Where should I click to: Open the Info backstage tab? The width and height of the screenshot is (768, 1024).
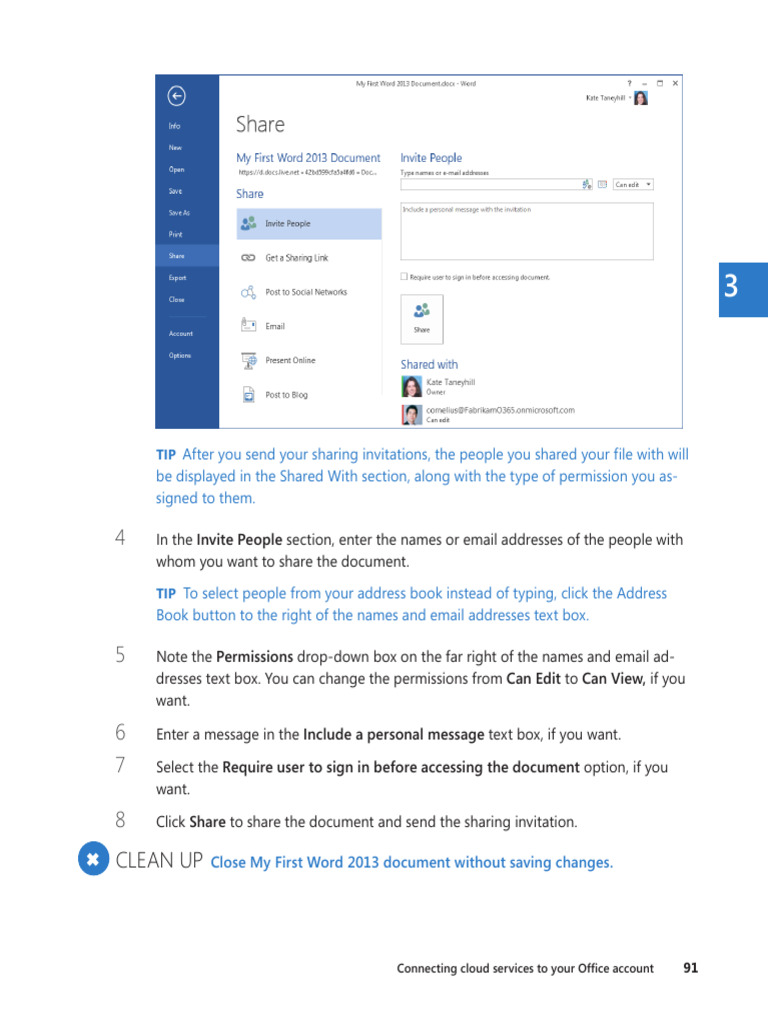(x=174, y=126)
